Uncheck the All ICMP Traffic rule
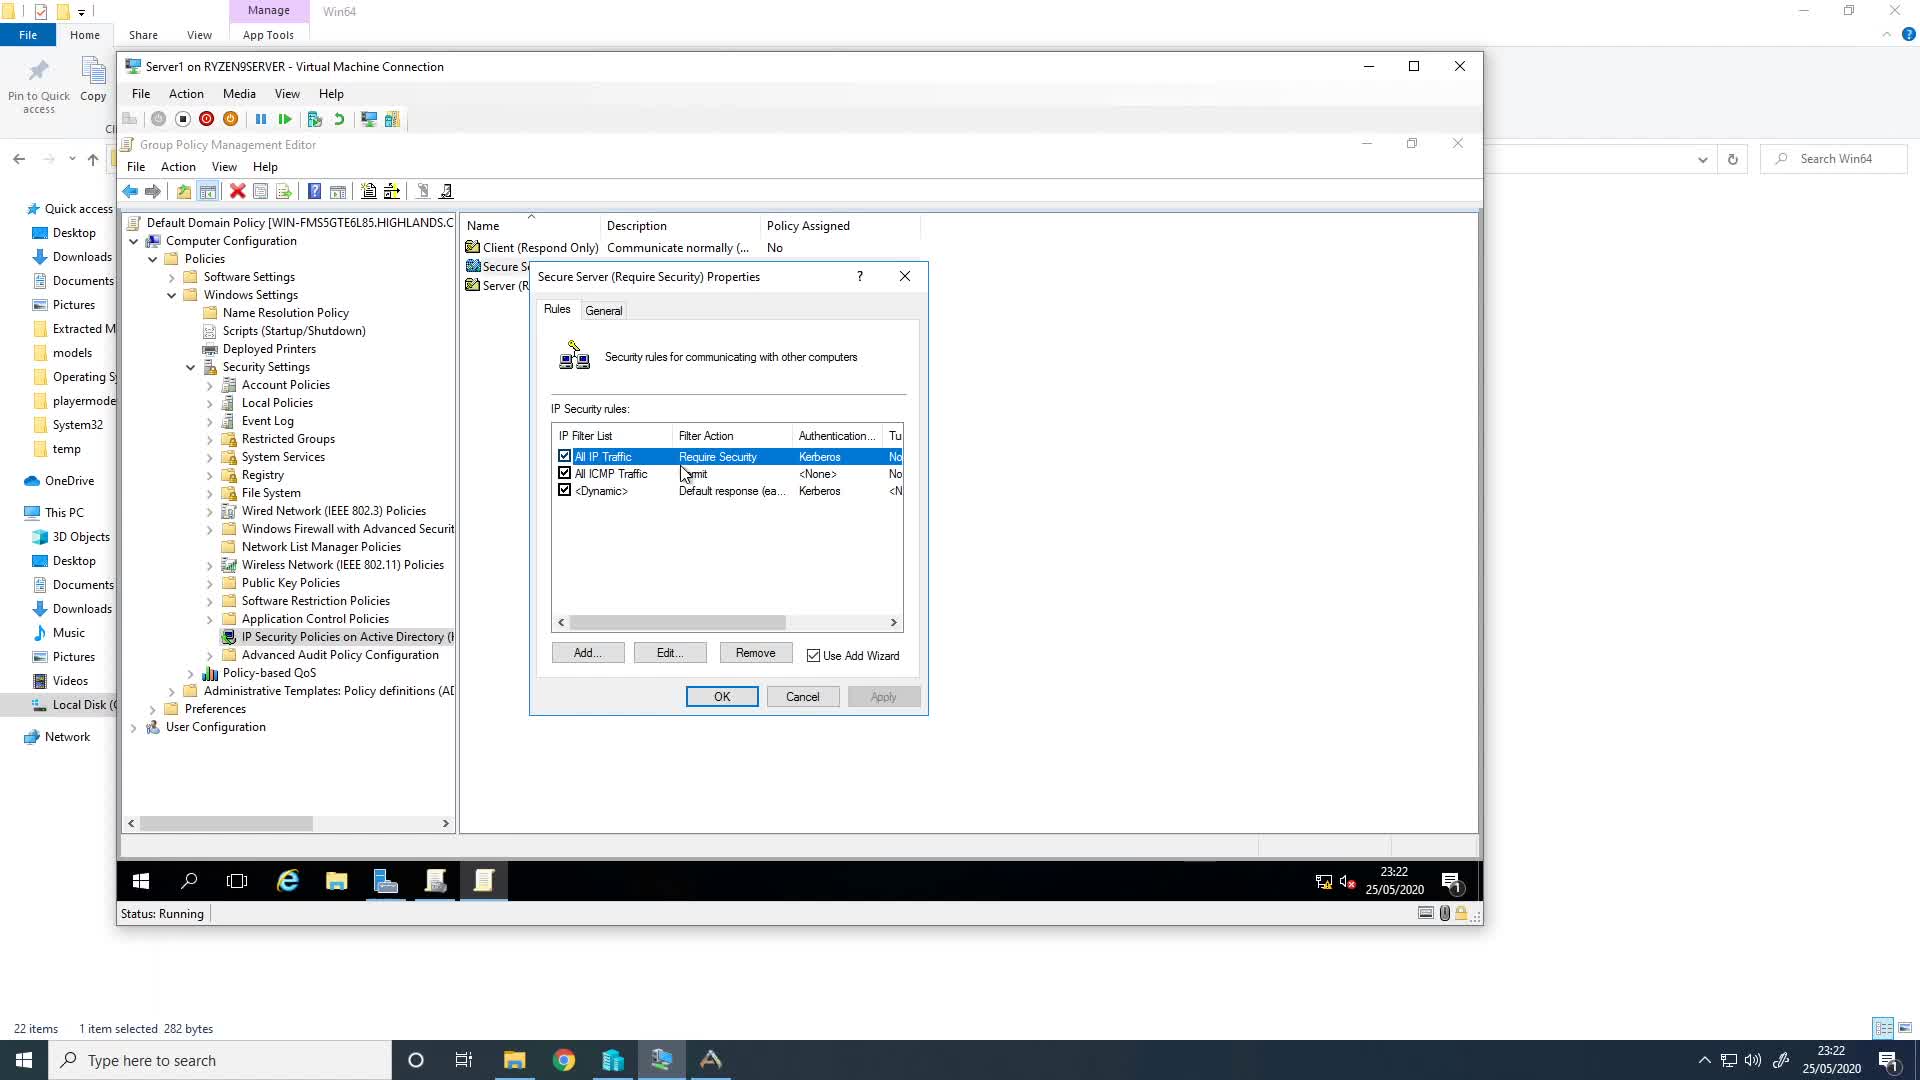Screen dimensions: 1920x1080 565,473
